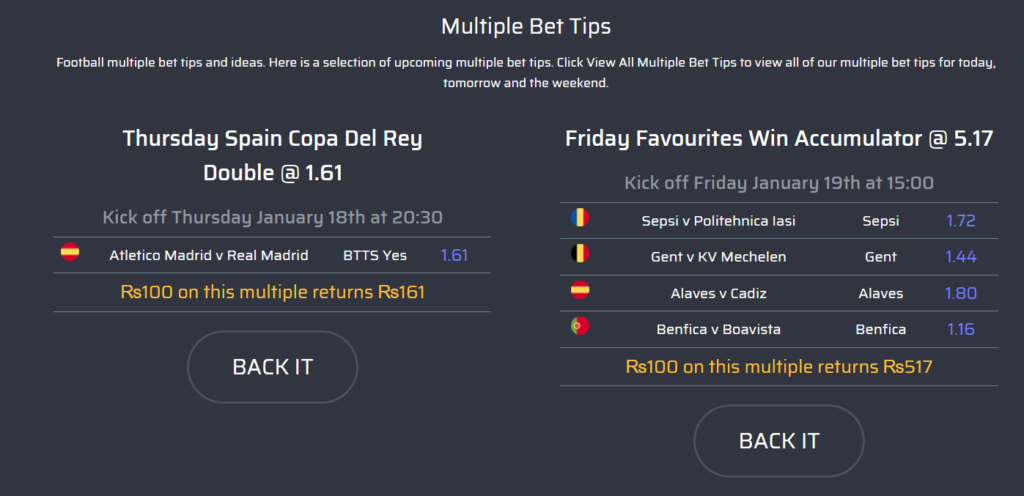Open the Alaves v Cadiz match
The width and height of the screenshot is (1024, 496).
coord(718,294)
